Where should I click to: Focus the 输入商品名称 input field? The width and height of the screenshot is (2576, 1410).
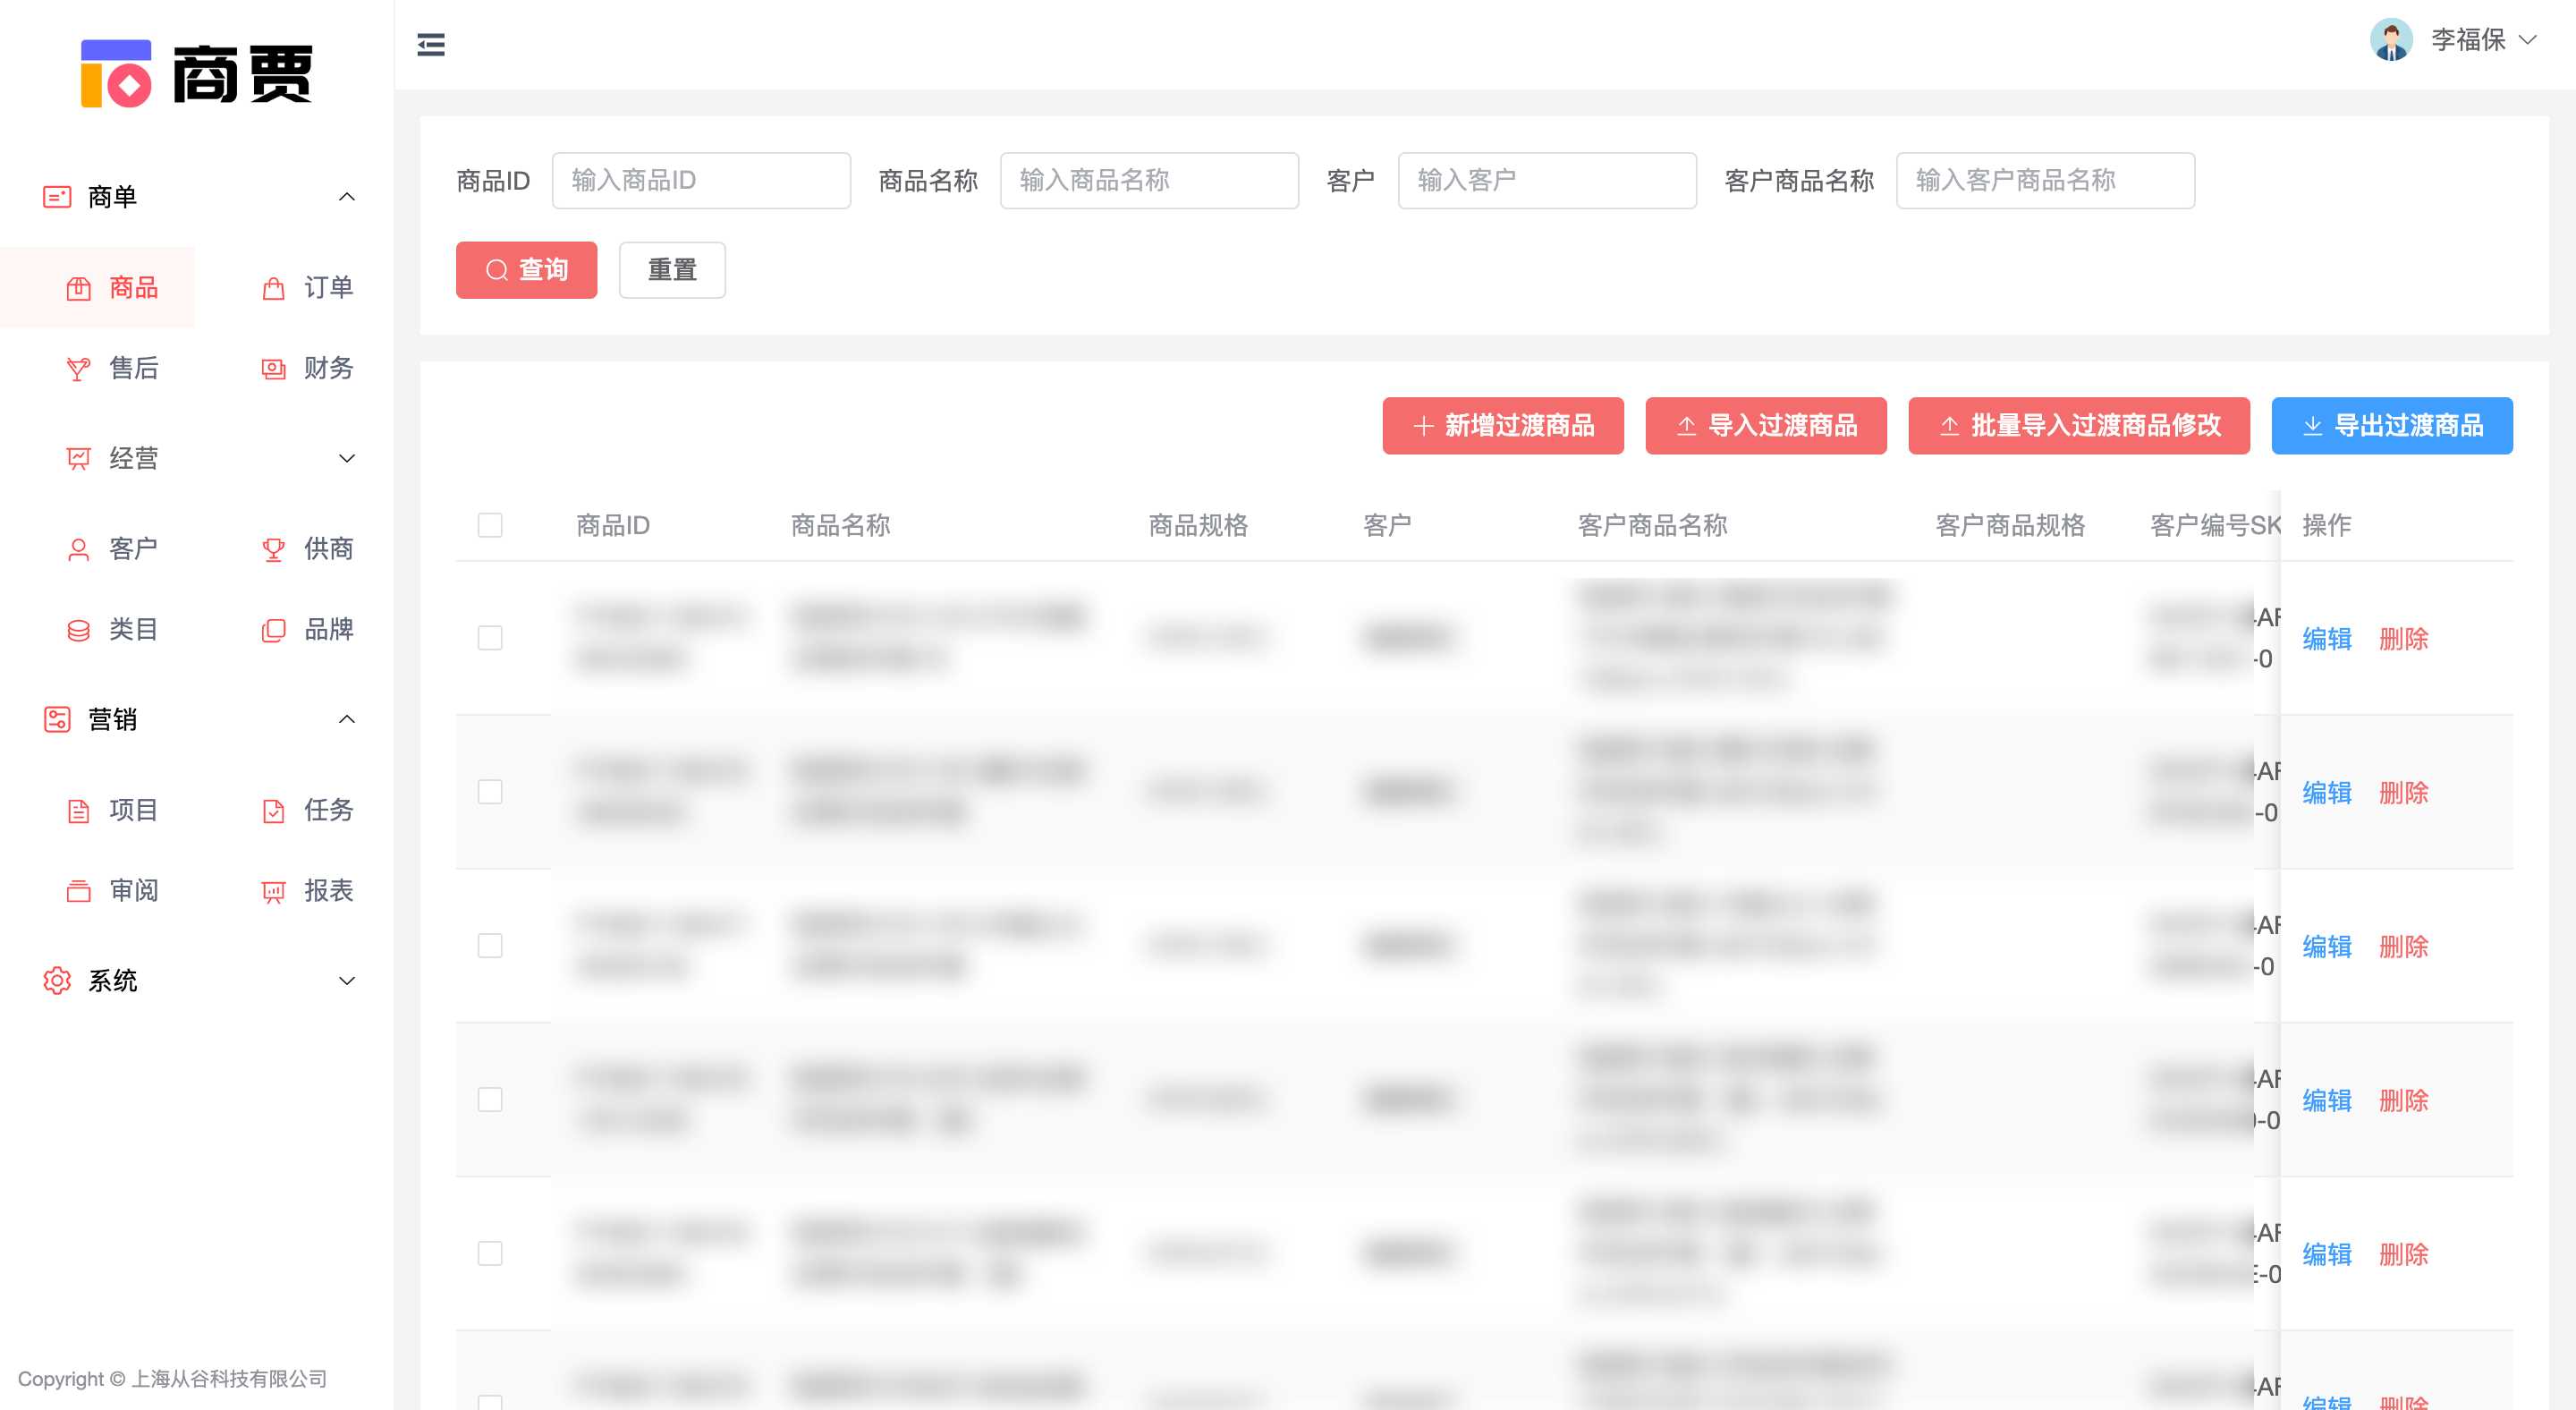tap(1148, 181)
